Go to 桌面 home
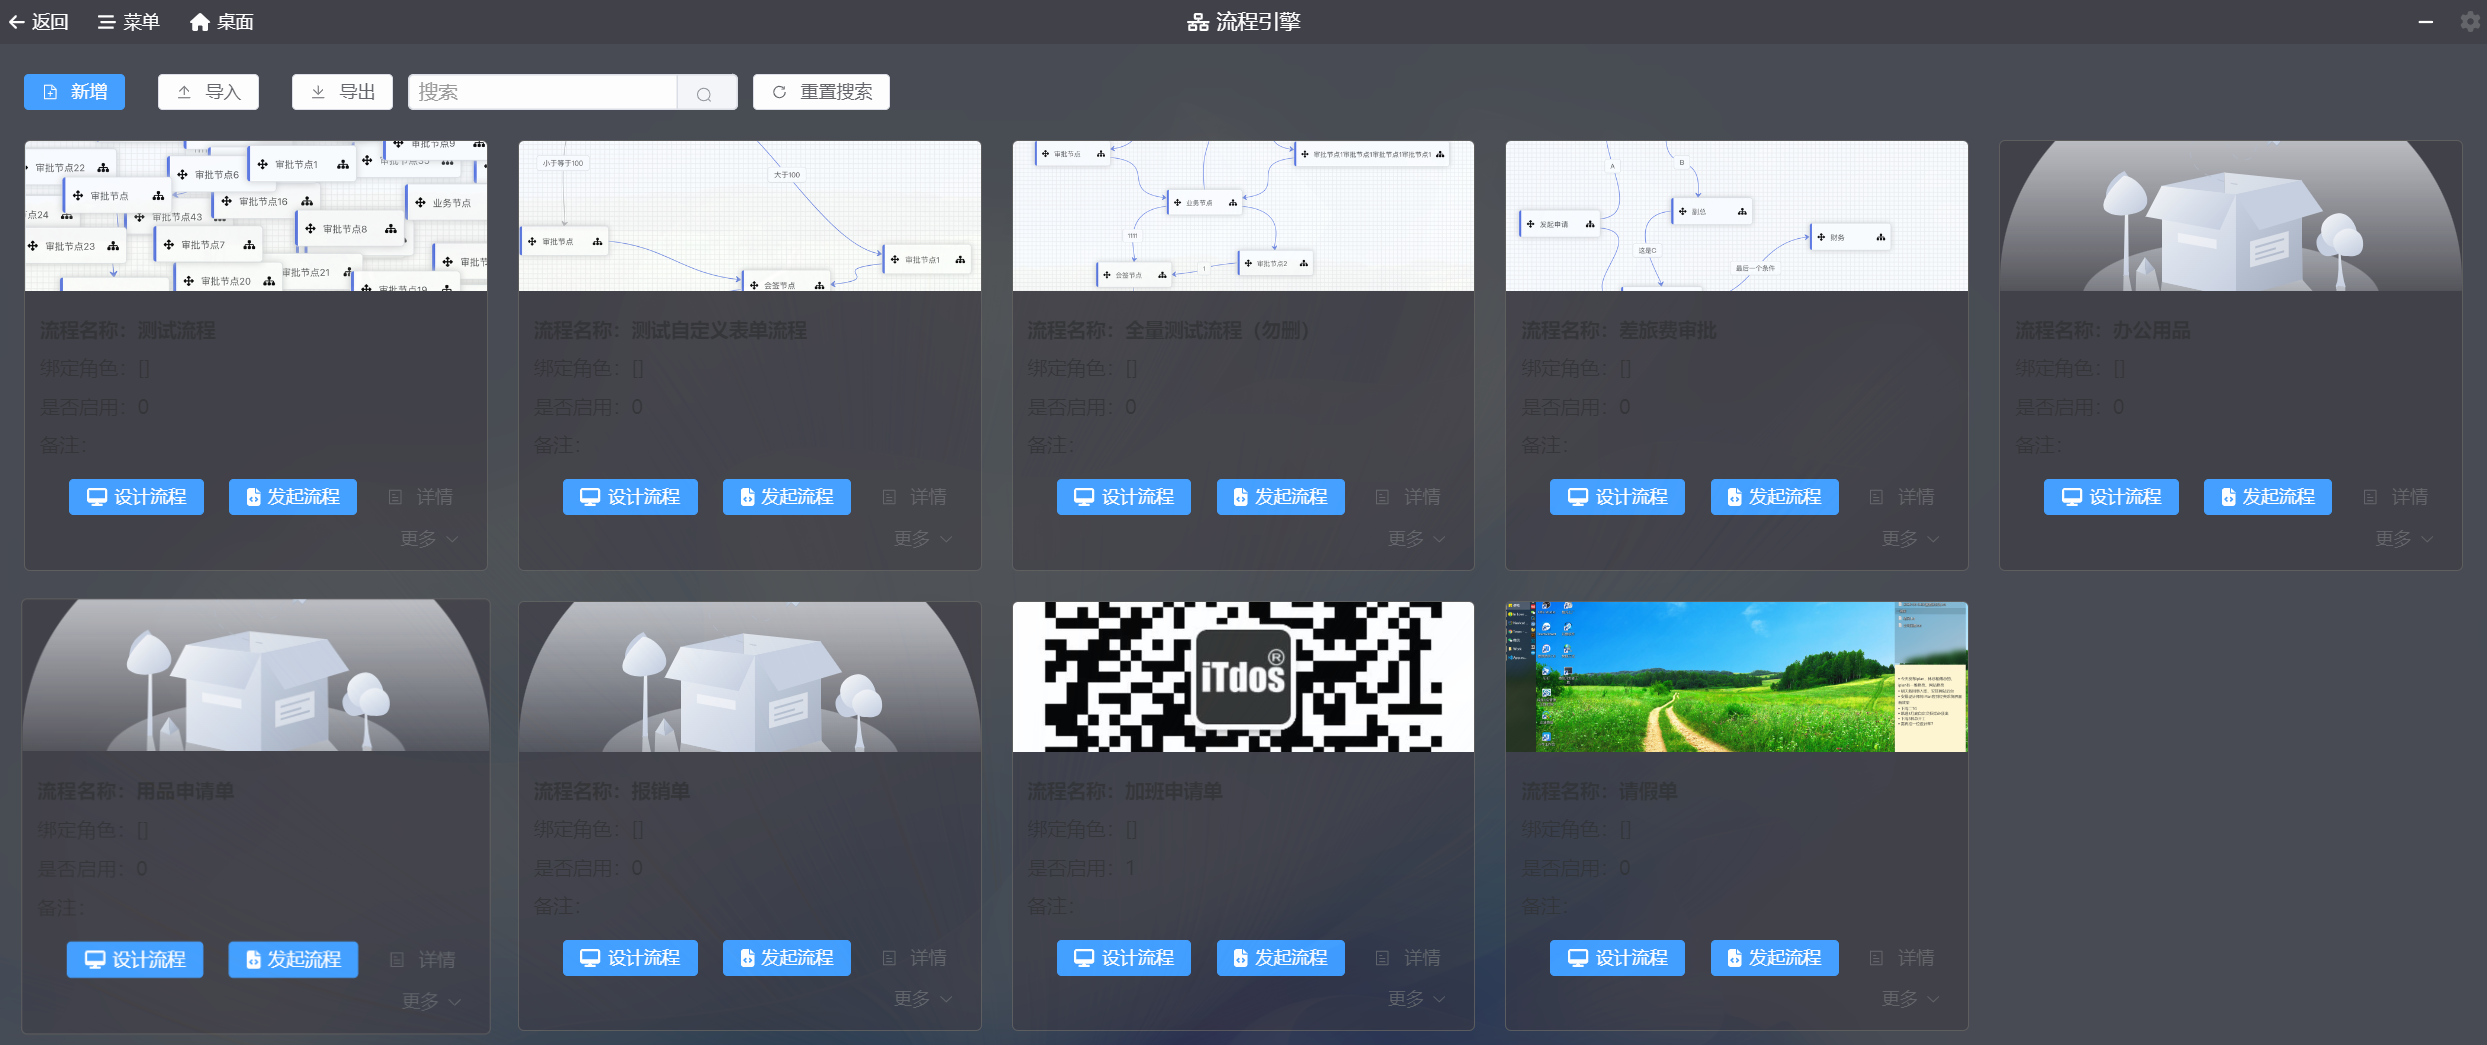The width and height of the screenshot is (2487, 1045). (x=222, y=22)
